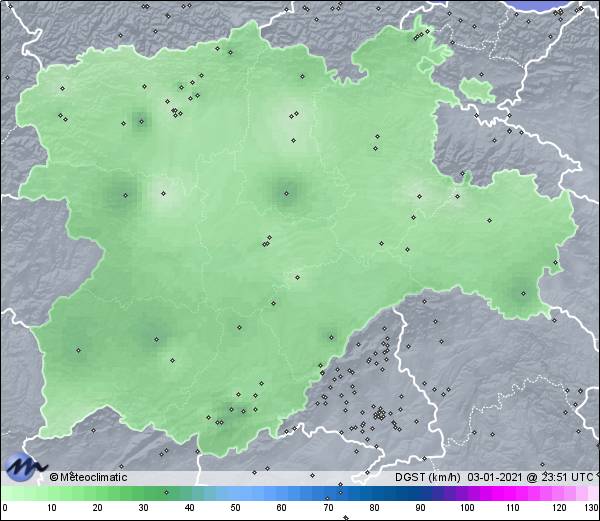This screenshot has height=521, width=600.
Task: Click the ©Meteoclimatic copyright text
Action: [x=88, y=477]
